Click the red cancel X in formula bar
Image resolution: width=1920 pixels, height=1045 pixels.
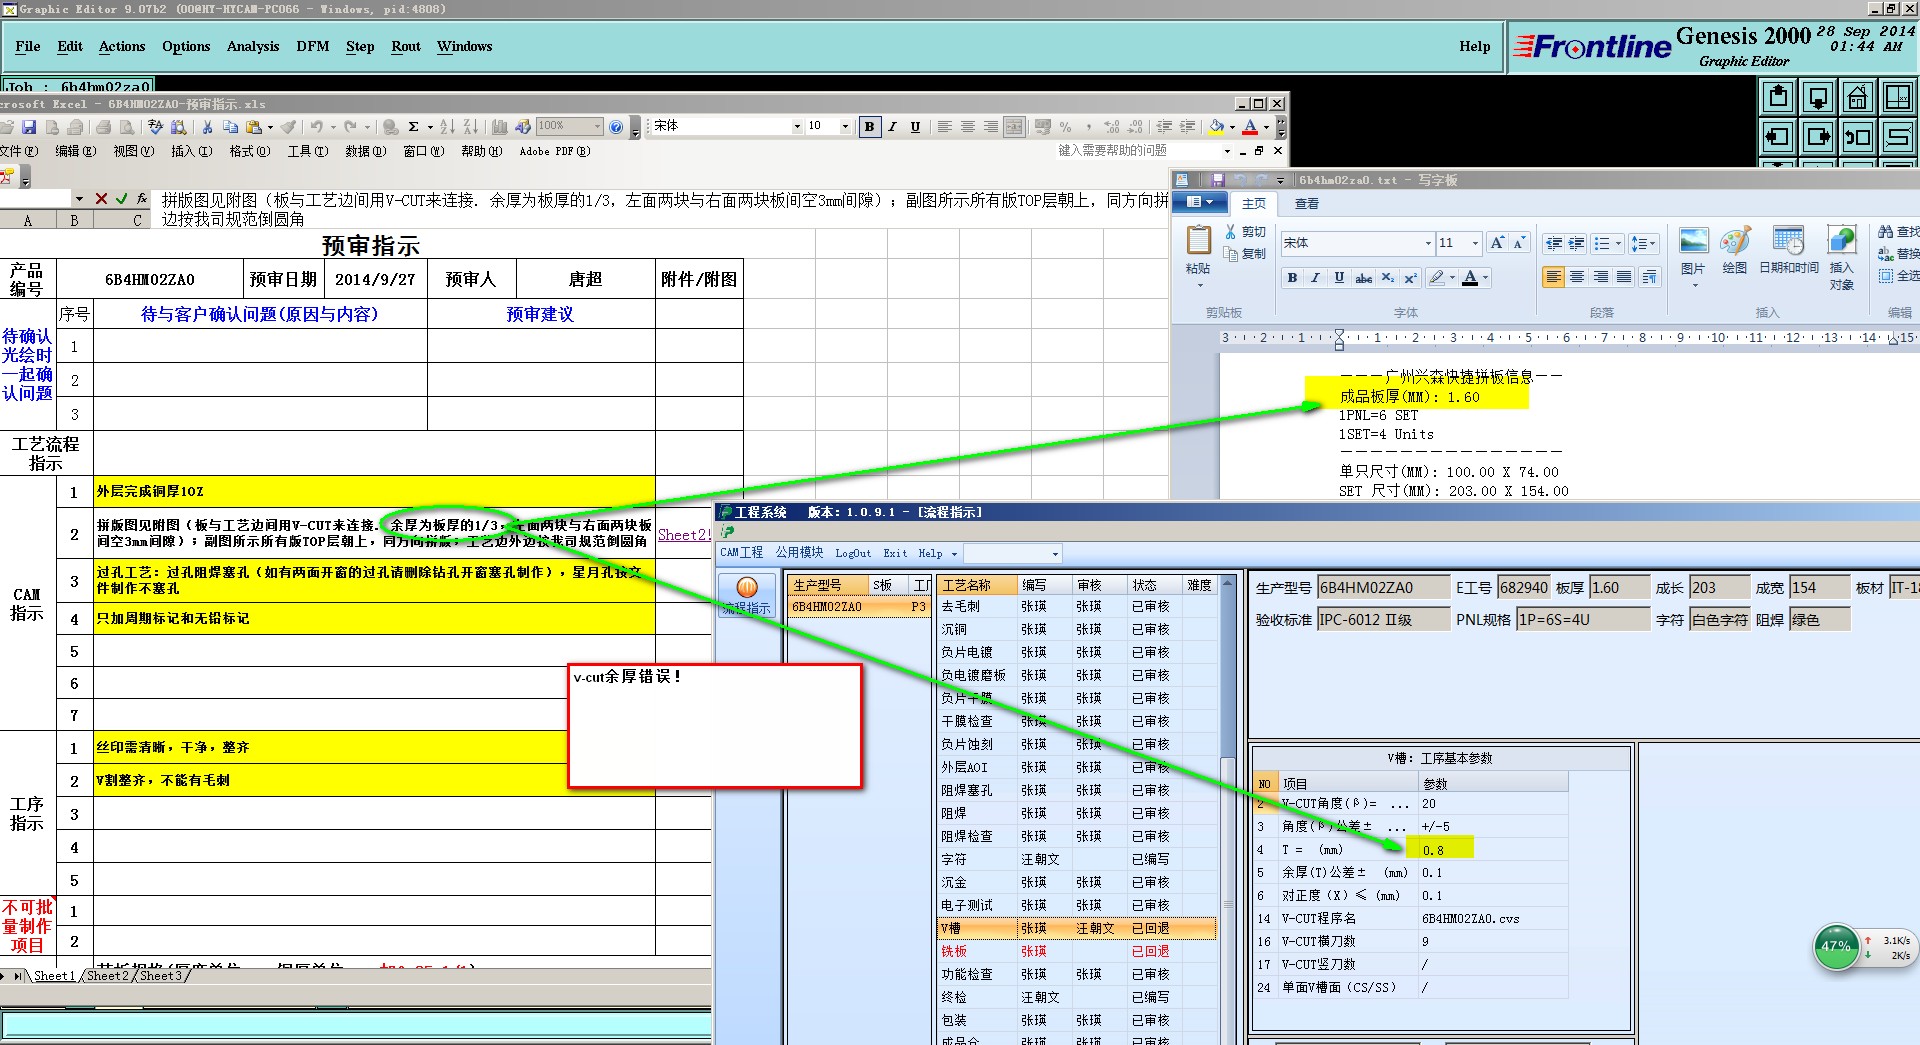tap(101, 199)
